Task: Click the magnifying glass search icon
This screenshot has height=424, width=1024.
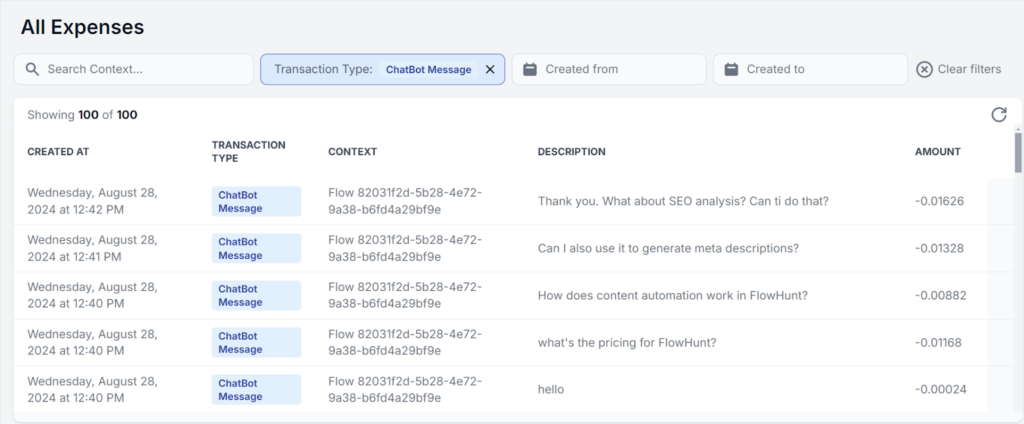Action: coord(32,70)
